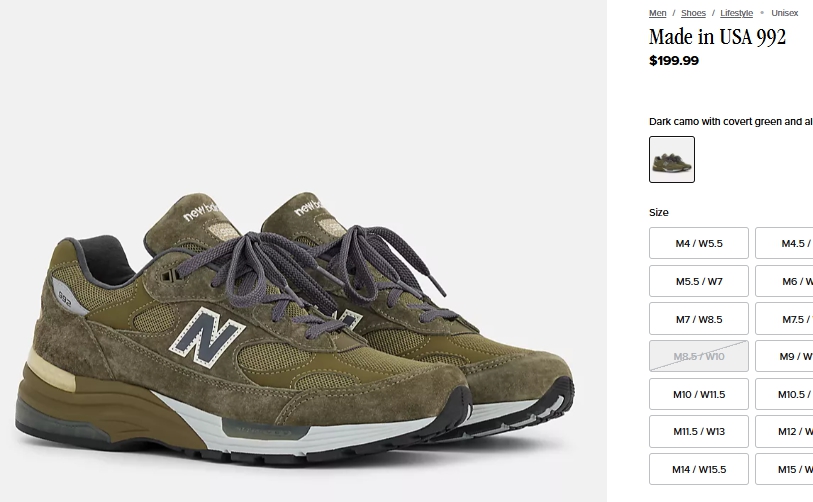Image resolution: width=813 pixels, height=502 pixels.
Task: Select size M4 / W5.5
Action: tap(699, 243)
